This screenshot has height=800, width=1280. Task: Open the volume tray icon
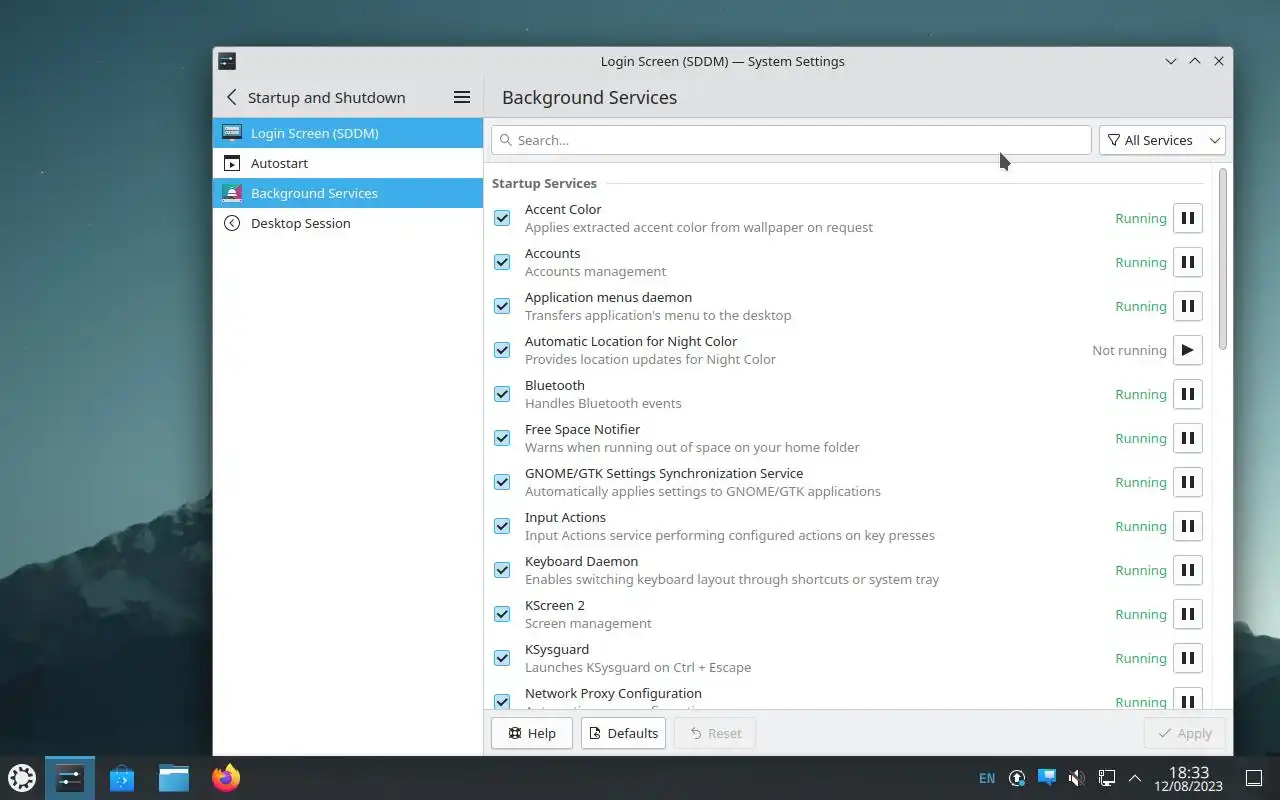(x=1076, y=778)
